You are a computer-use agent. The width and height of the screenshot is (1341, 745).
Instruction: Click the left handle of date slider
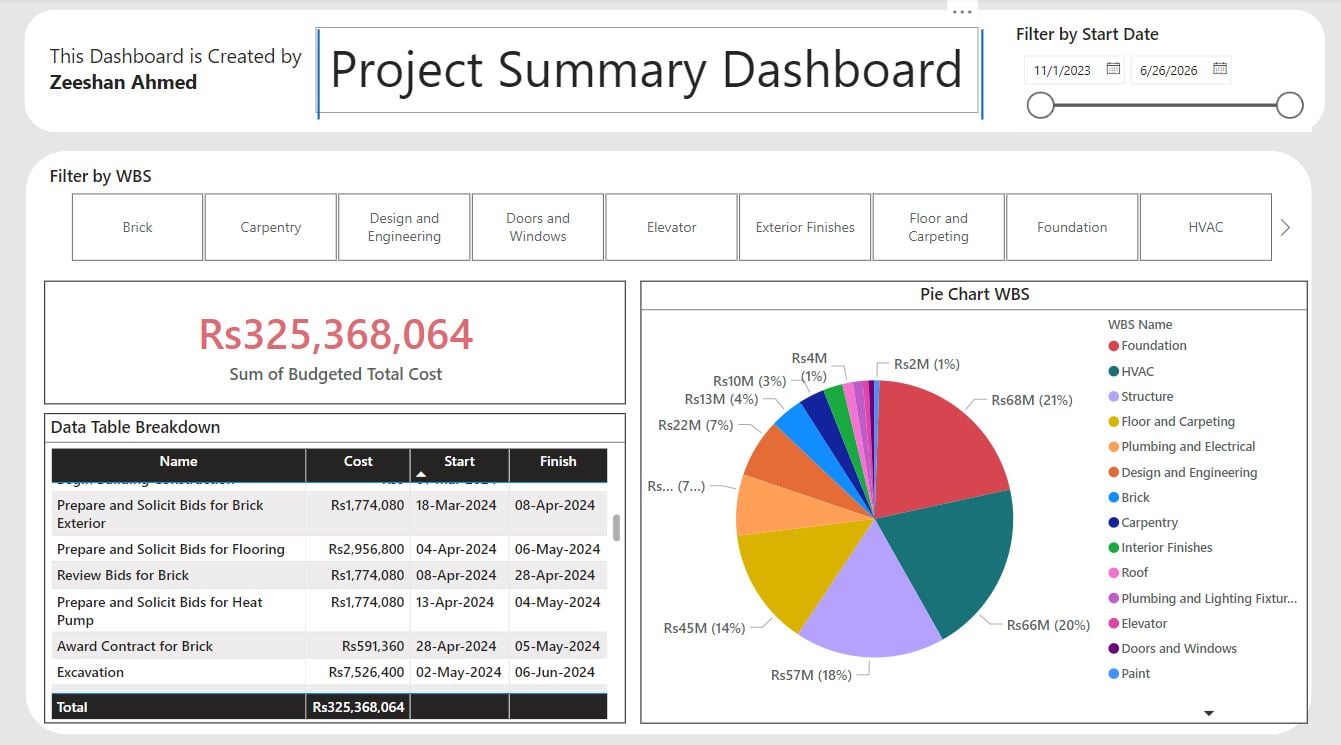(1041, 105)
